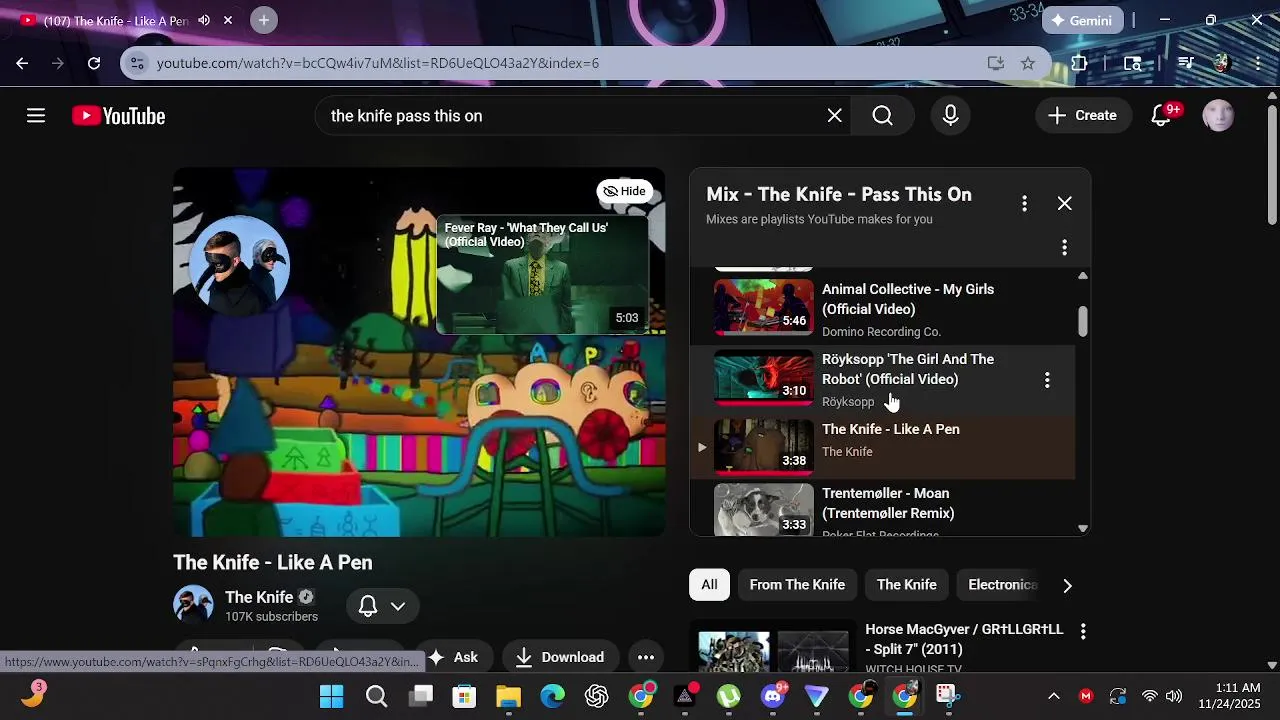
Task: Open Discord from taskbar
Action: coord(773,696)
